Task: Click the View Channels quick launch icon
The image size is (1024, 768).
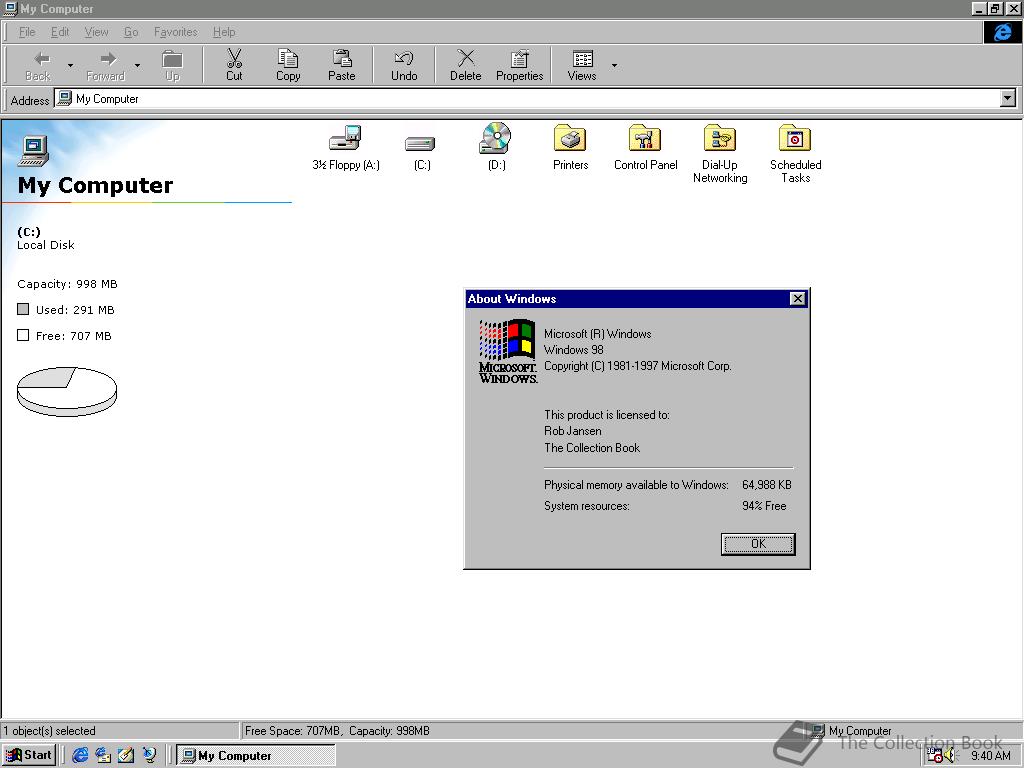Action: click(149, 755)
